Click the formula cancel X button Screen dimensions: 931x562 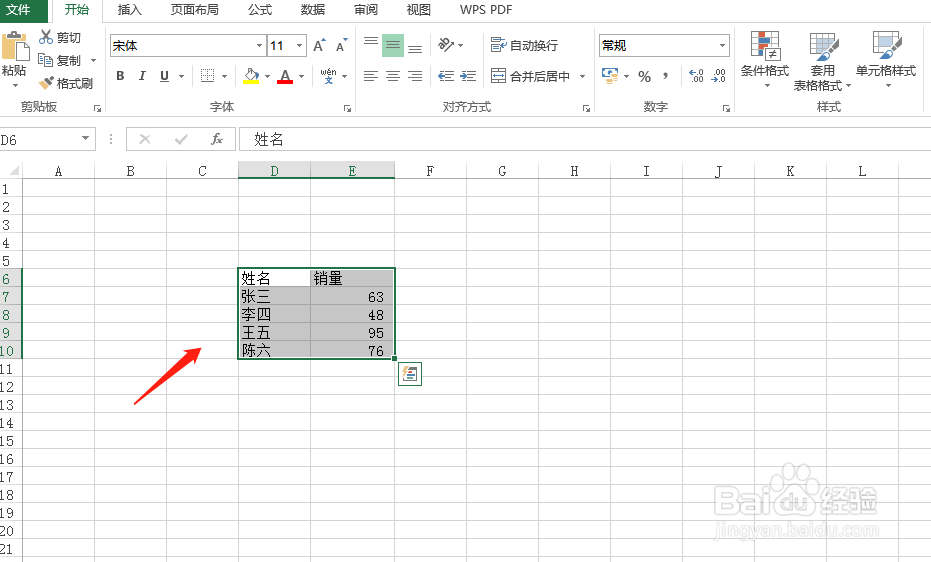click(x=145, y=139)
